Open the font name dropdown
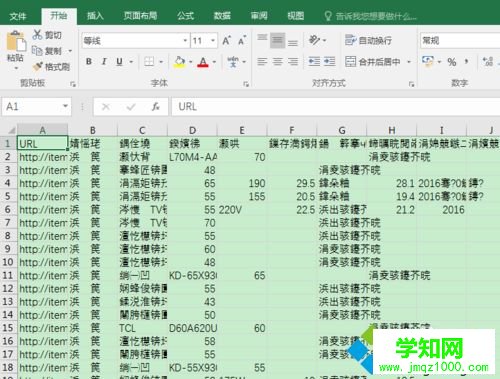The height and width of the screenshot is (379, 500). tap(185, 41)
